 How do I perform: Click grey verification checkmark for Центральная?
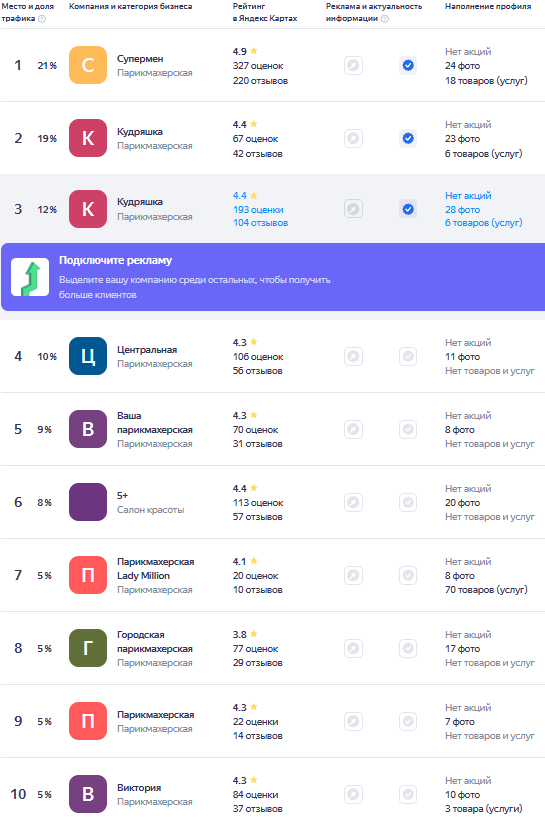(408, 356)
